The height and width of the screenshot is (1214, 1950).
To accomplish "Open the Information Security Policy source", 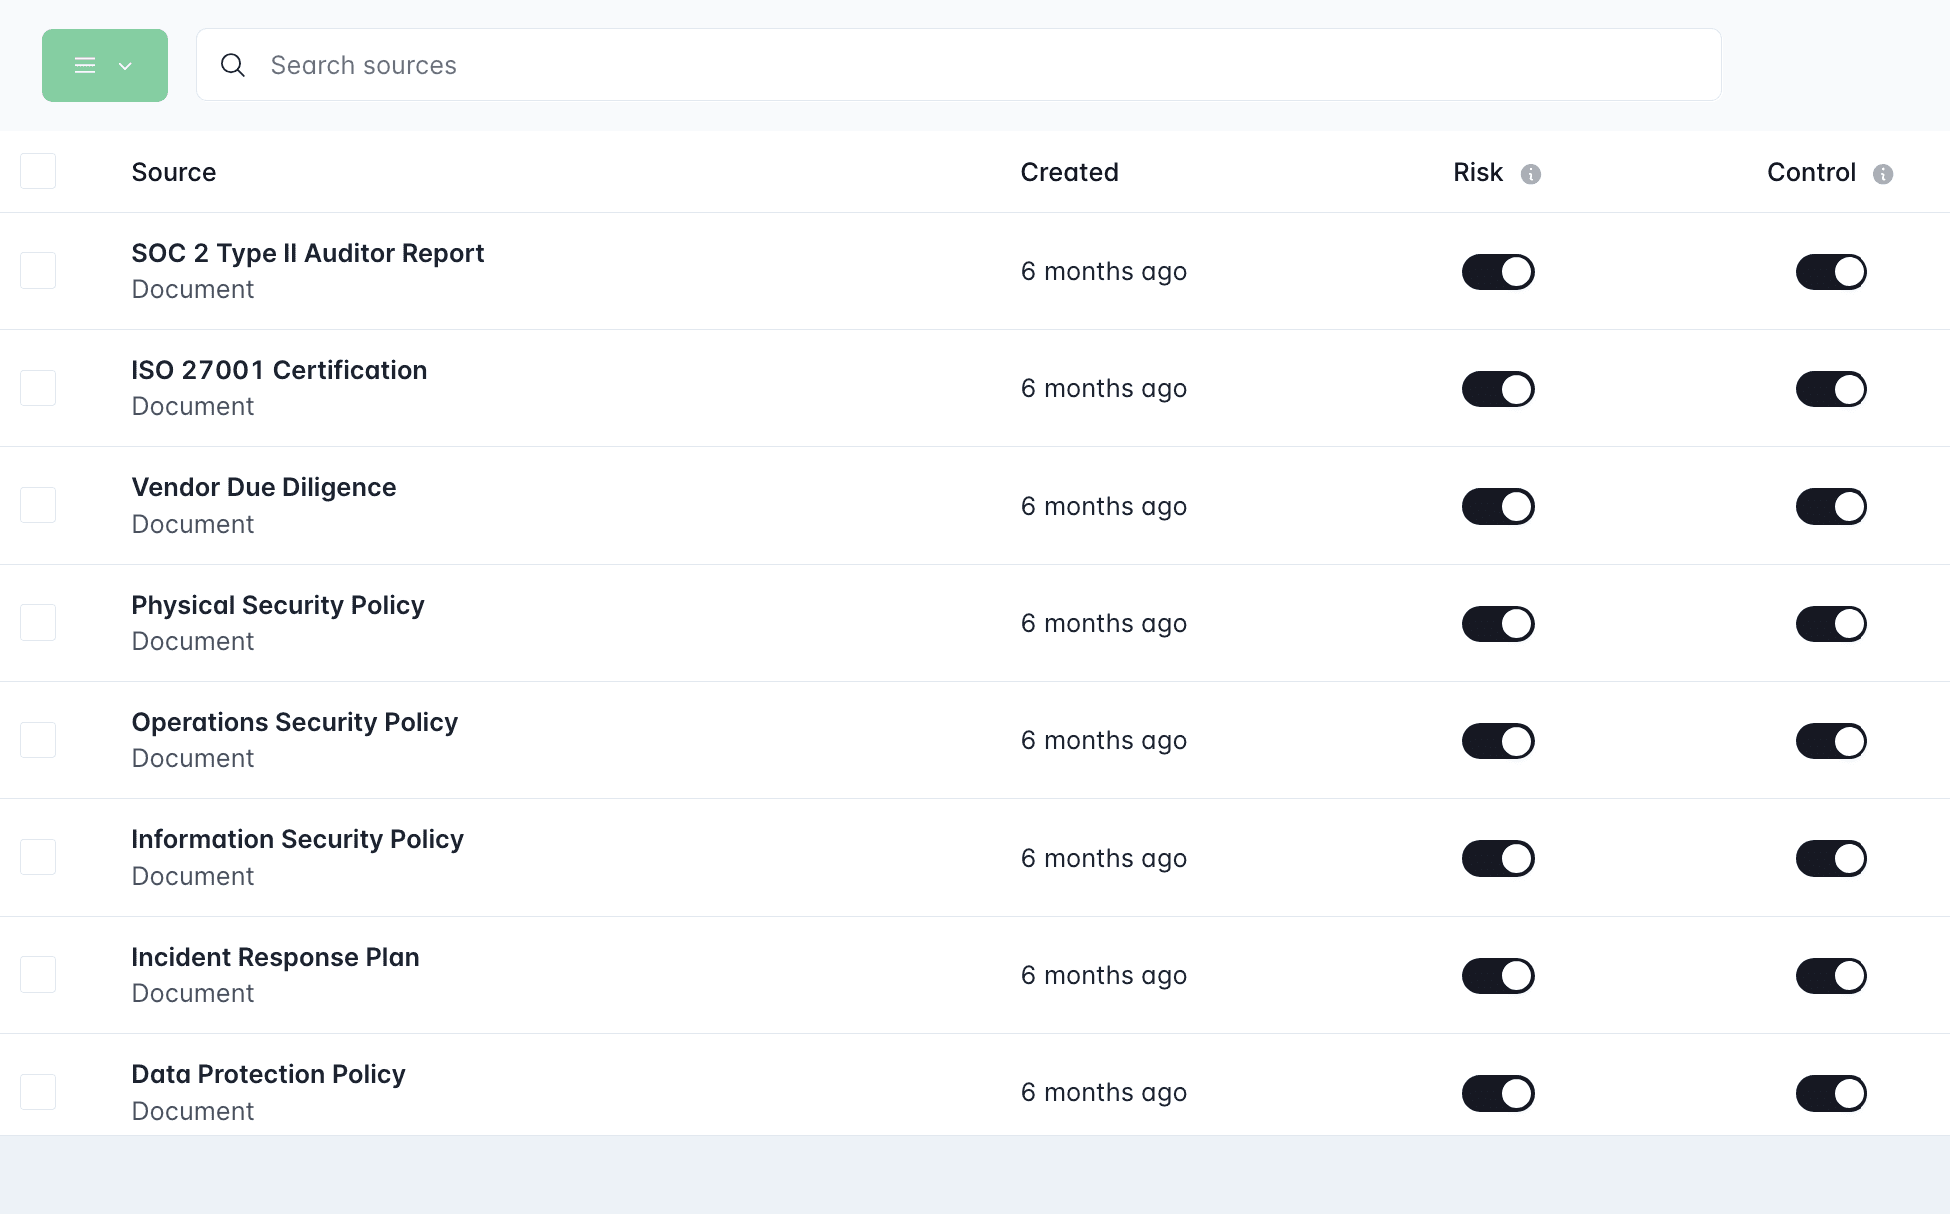I will click(x=297, y=839).
